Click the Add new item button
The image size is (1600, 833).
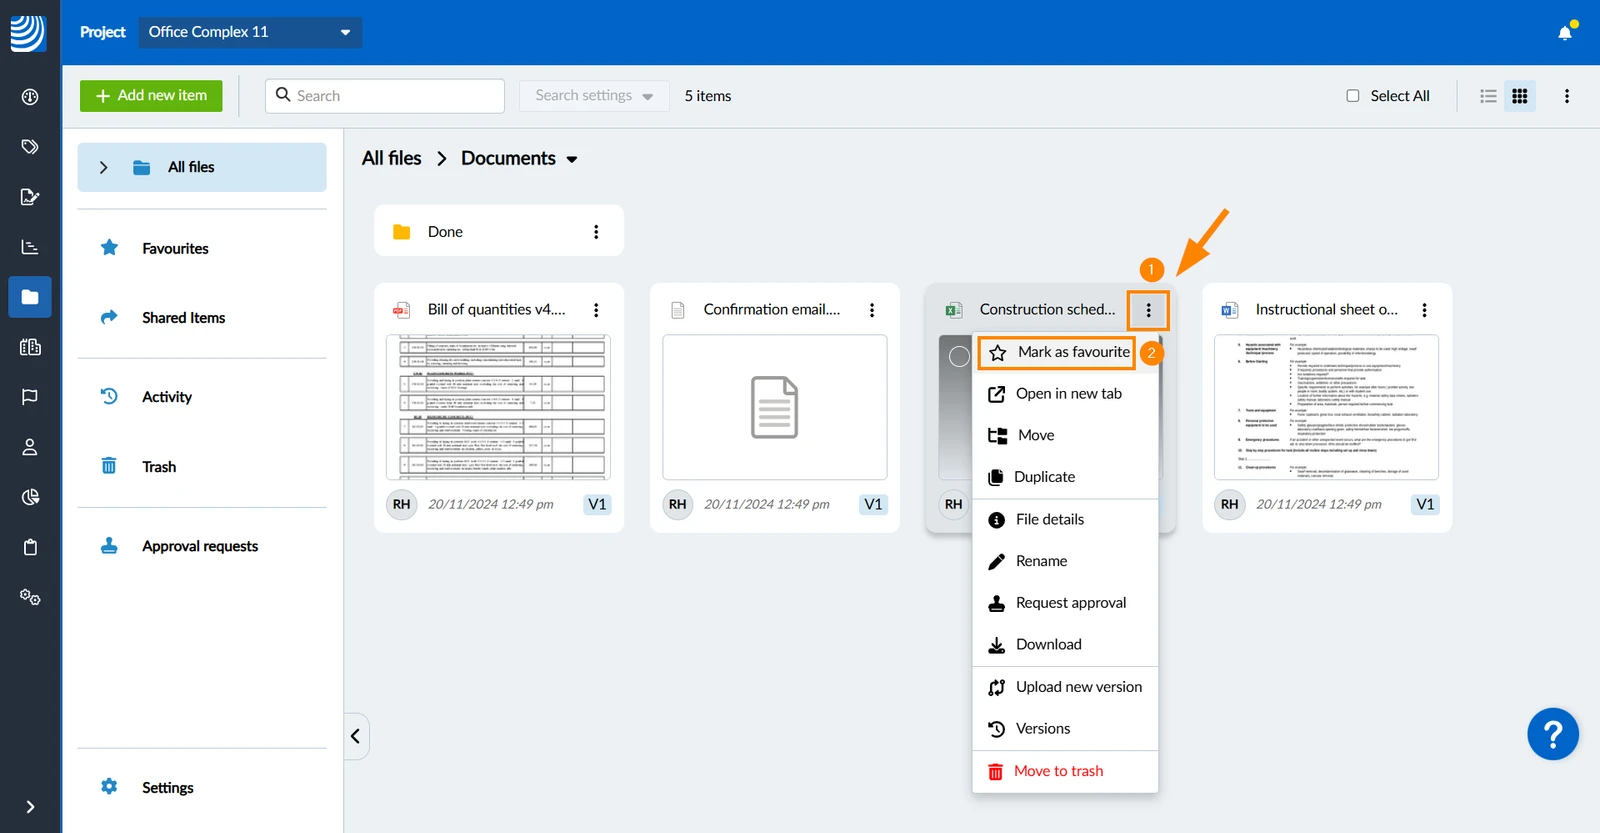pyautogui.click(x=151, y=96)
